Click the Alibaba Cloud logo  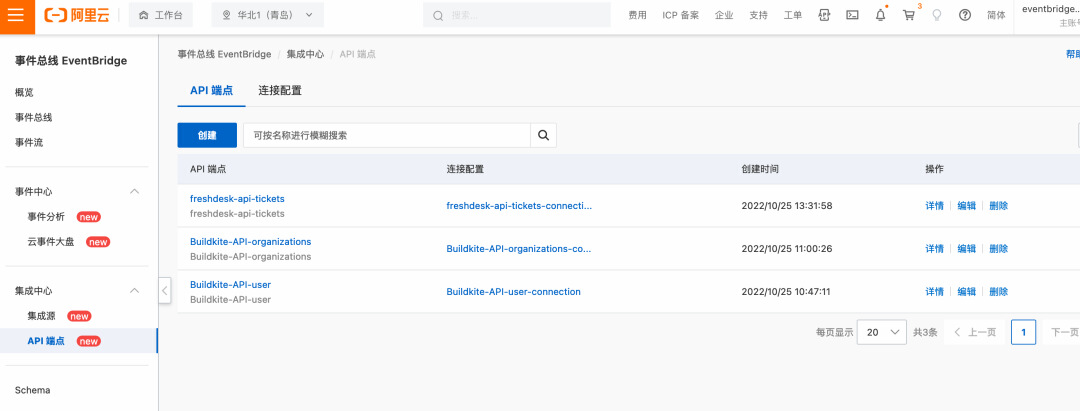[76, 15]
